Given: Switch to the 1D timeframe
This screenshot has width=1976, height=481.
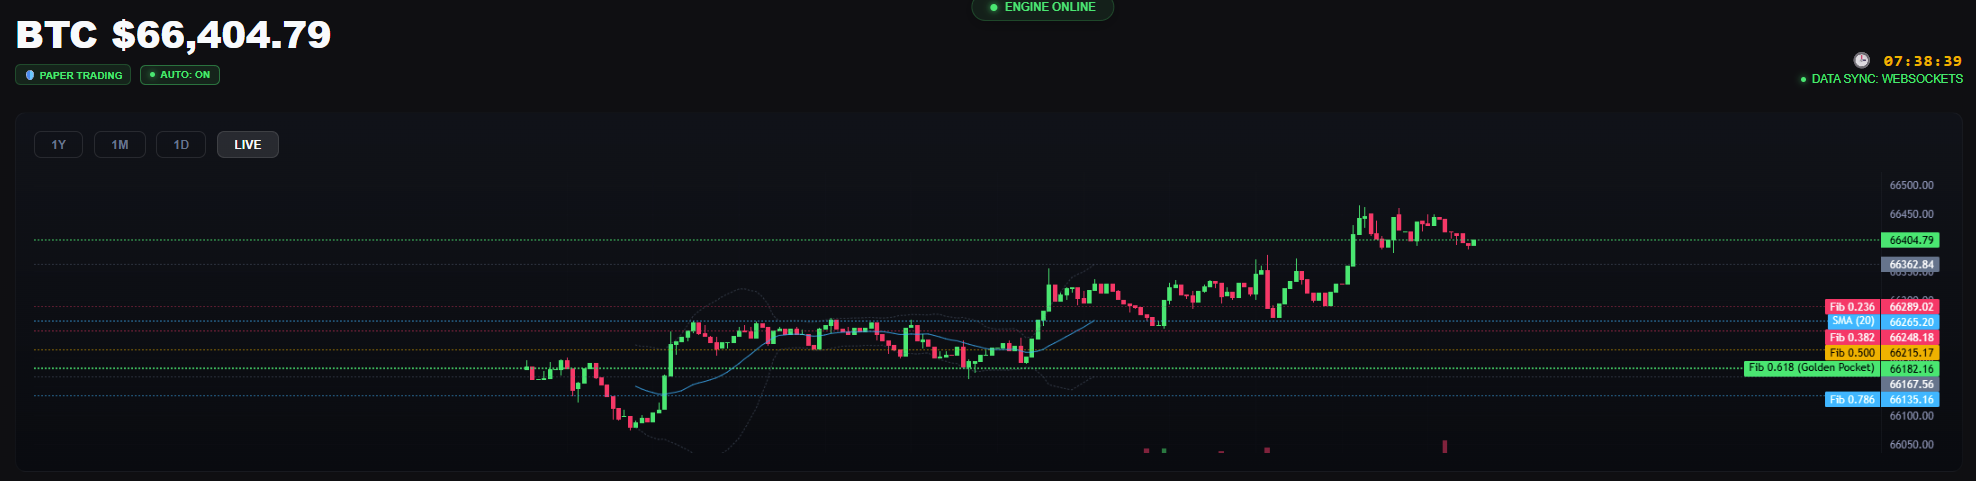Looking at the screenshot, I should coord(181,145).
